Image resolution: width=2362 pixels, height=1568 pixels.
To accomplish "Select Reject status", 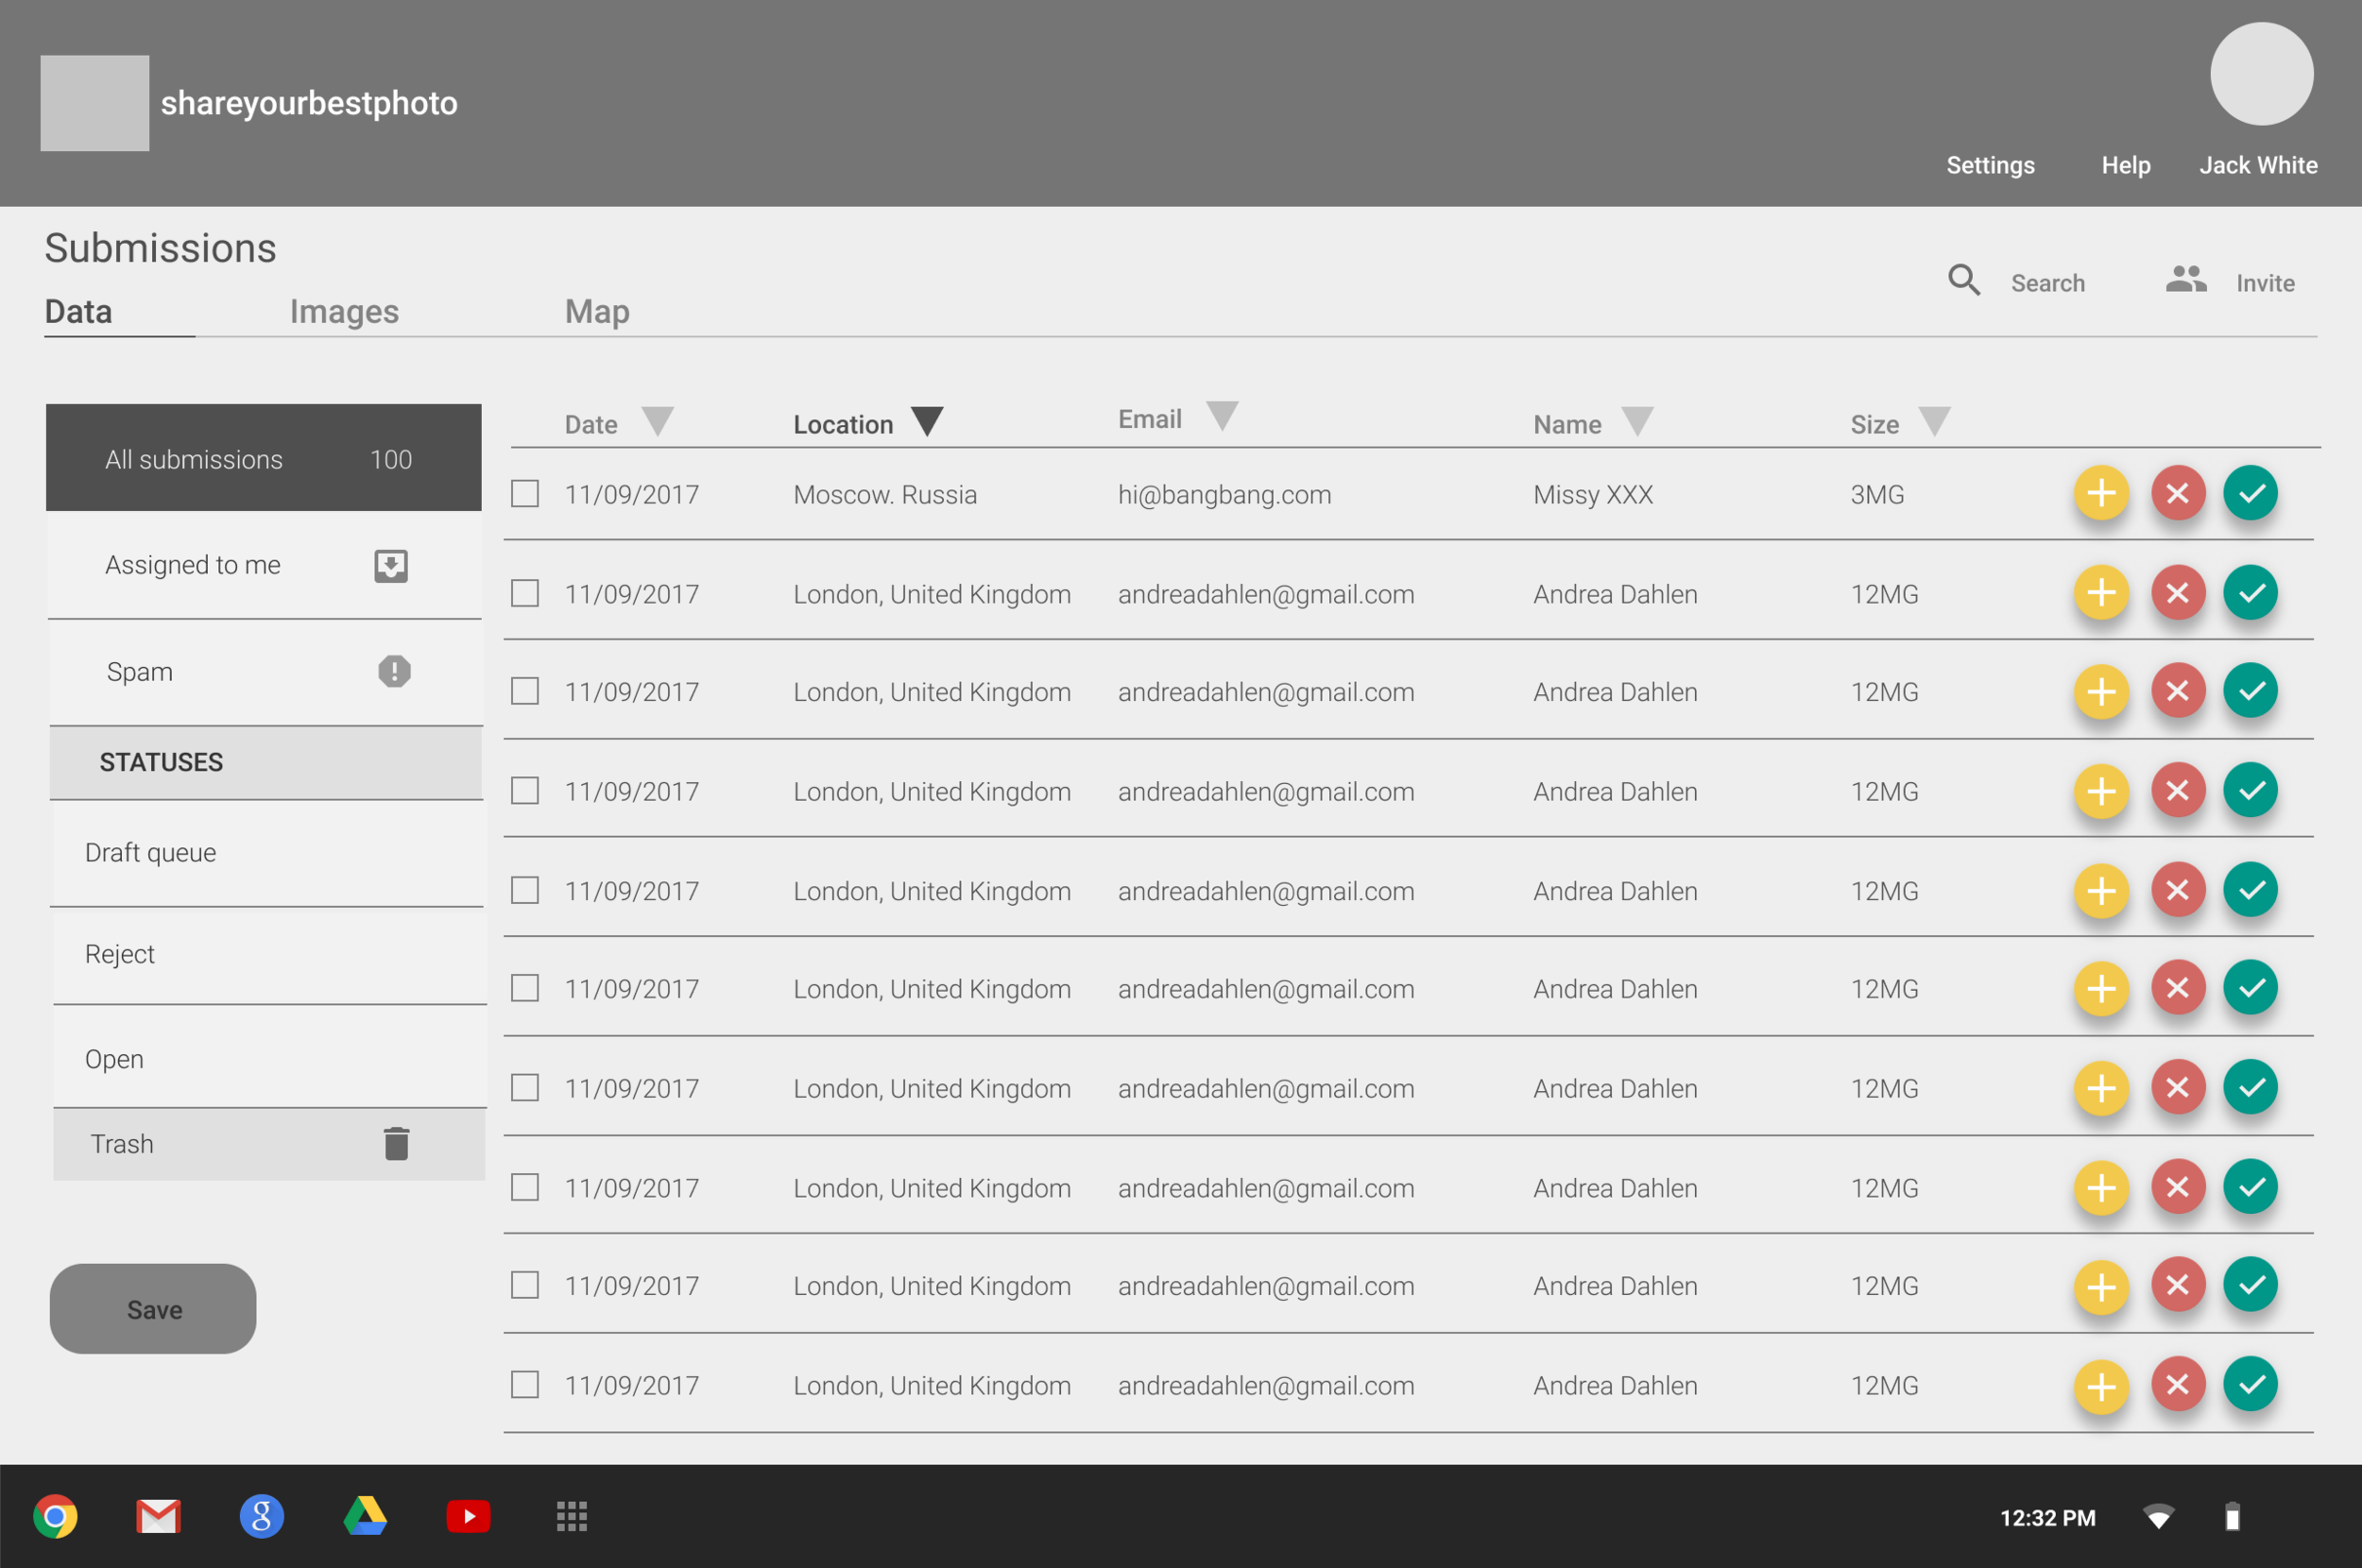I will [269, 955].
